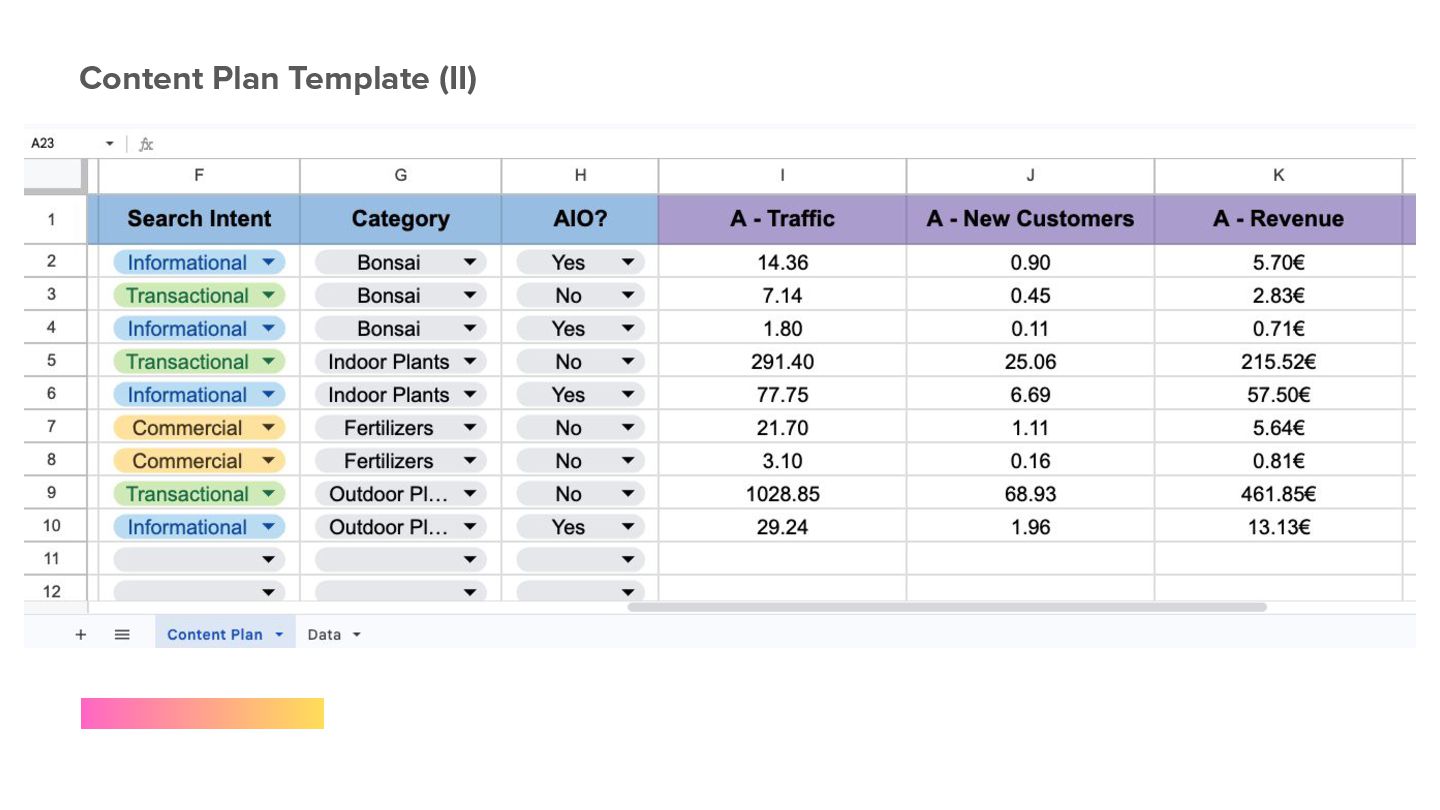Image resolution: width=1440 pixels, height=810 pixels.
Task: Open the Name Box dropdown arrow
Action: [110, 144]
